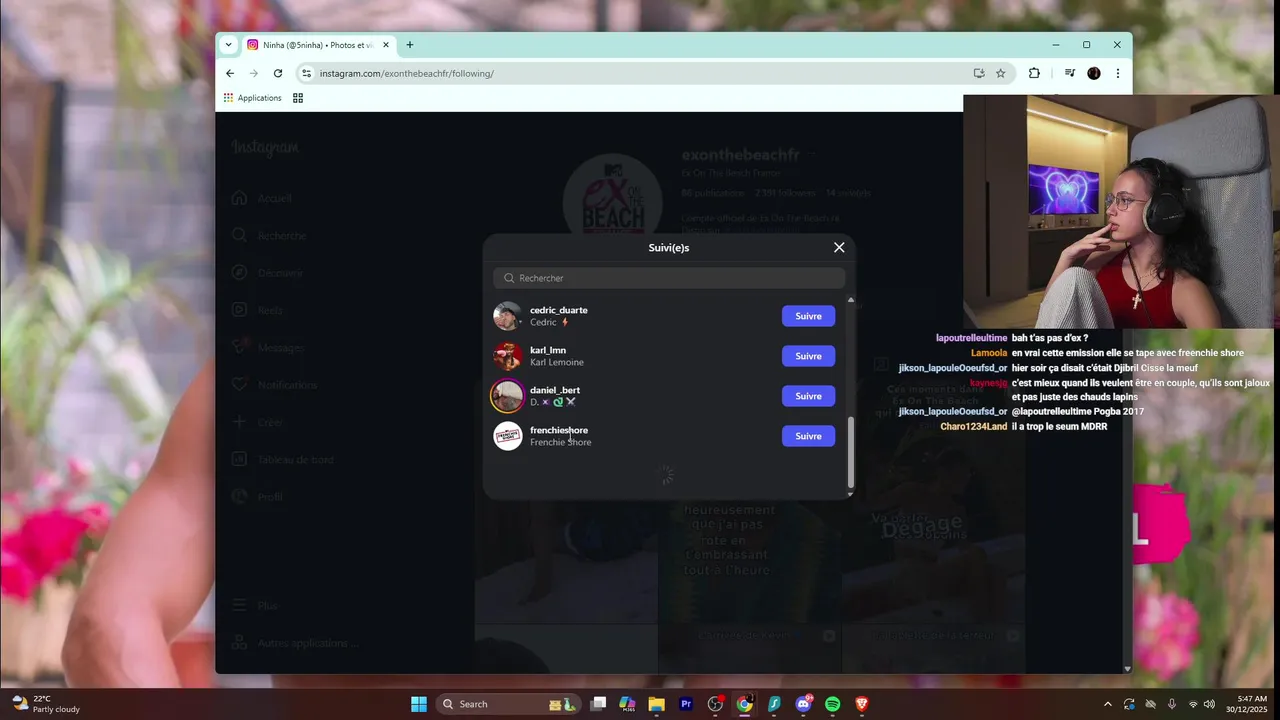Click the karl_lmn username

pos(548,350)
